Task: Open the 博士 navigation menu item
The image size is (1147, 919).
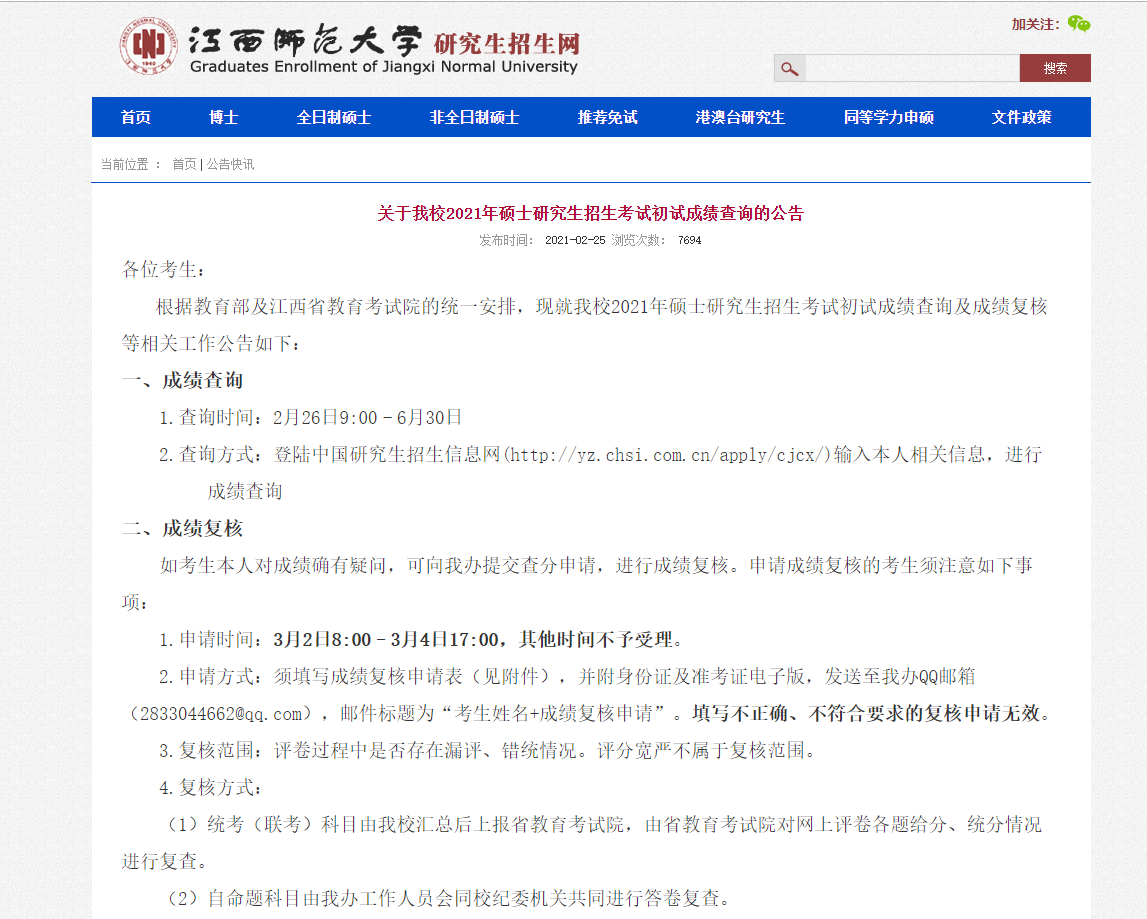Action: 223,117
